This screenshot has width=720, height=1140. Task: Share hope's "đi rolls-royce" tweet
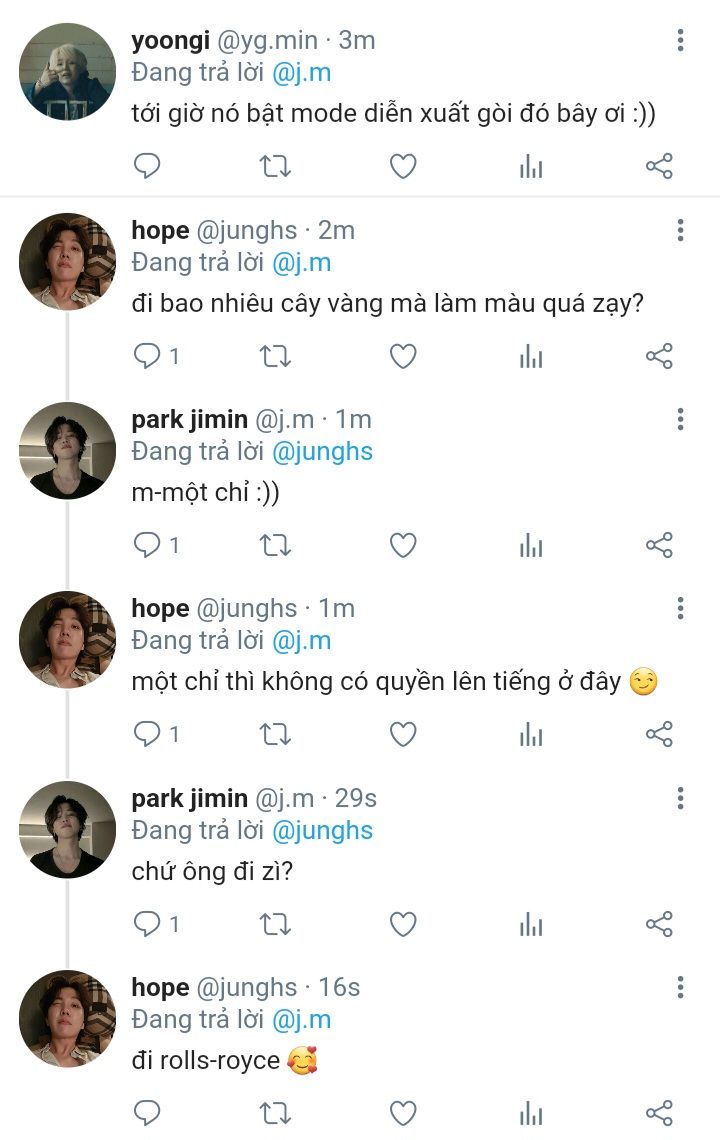(x=659, y=1113)
